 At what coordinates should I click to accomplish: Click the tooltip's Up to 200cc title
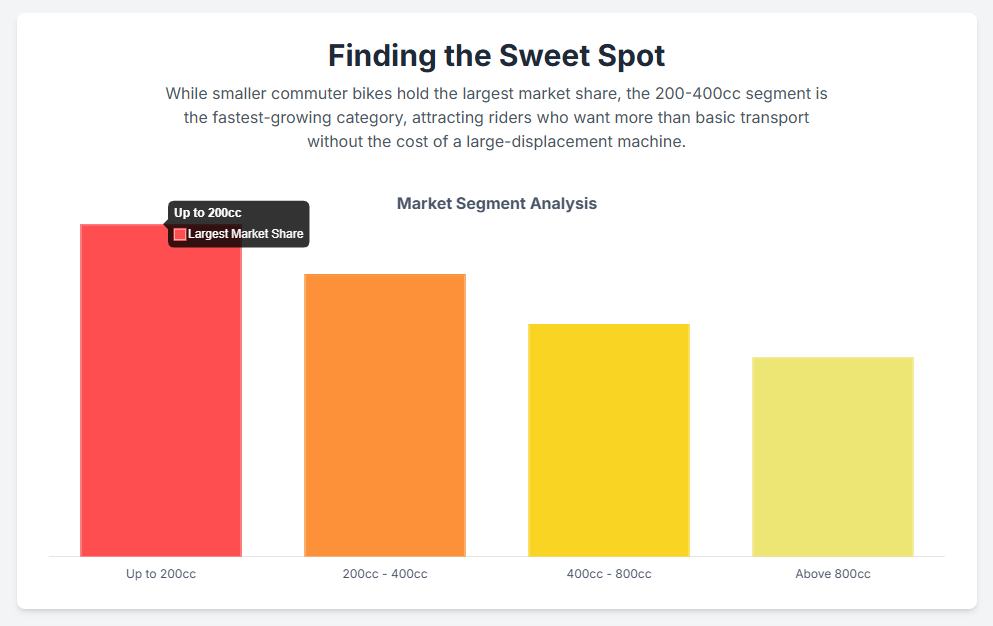208,213
